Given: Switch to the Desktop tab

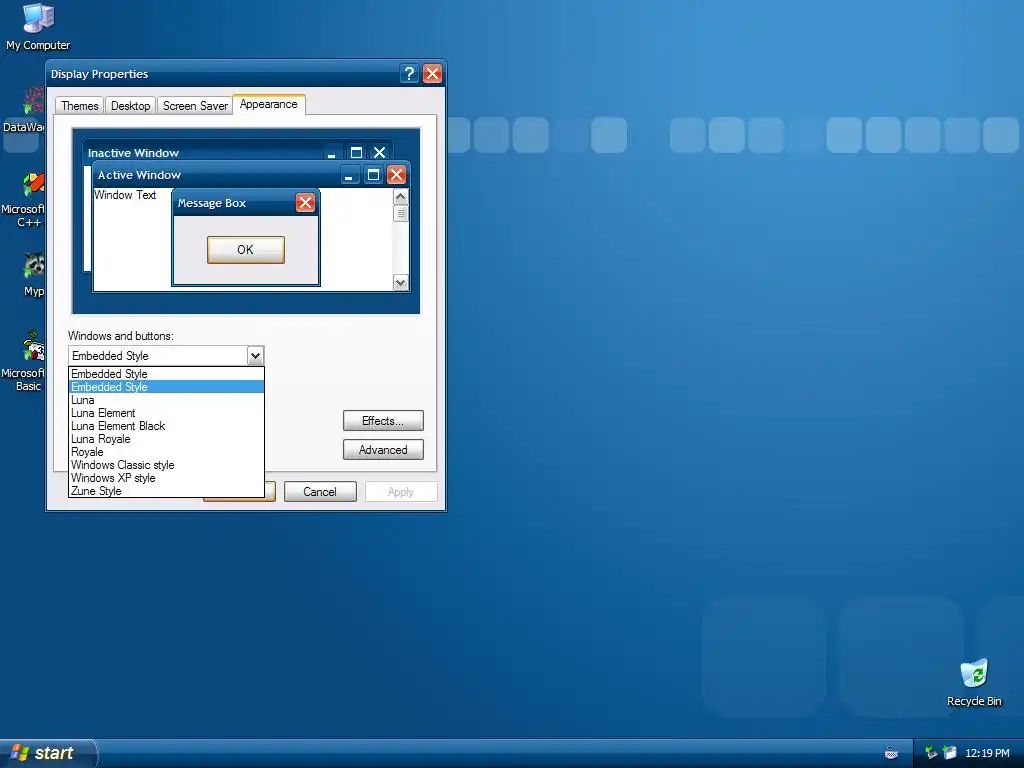Looking at the screenshot, I should pos(131,106).
